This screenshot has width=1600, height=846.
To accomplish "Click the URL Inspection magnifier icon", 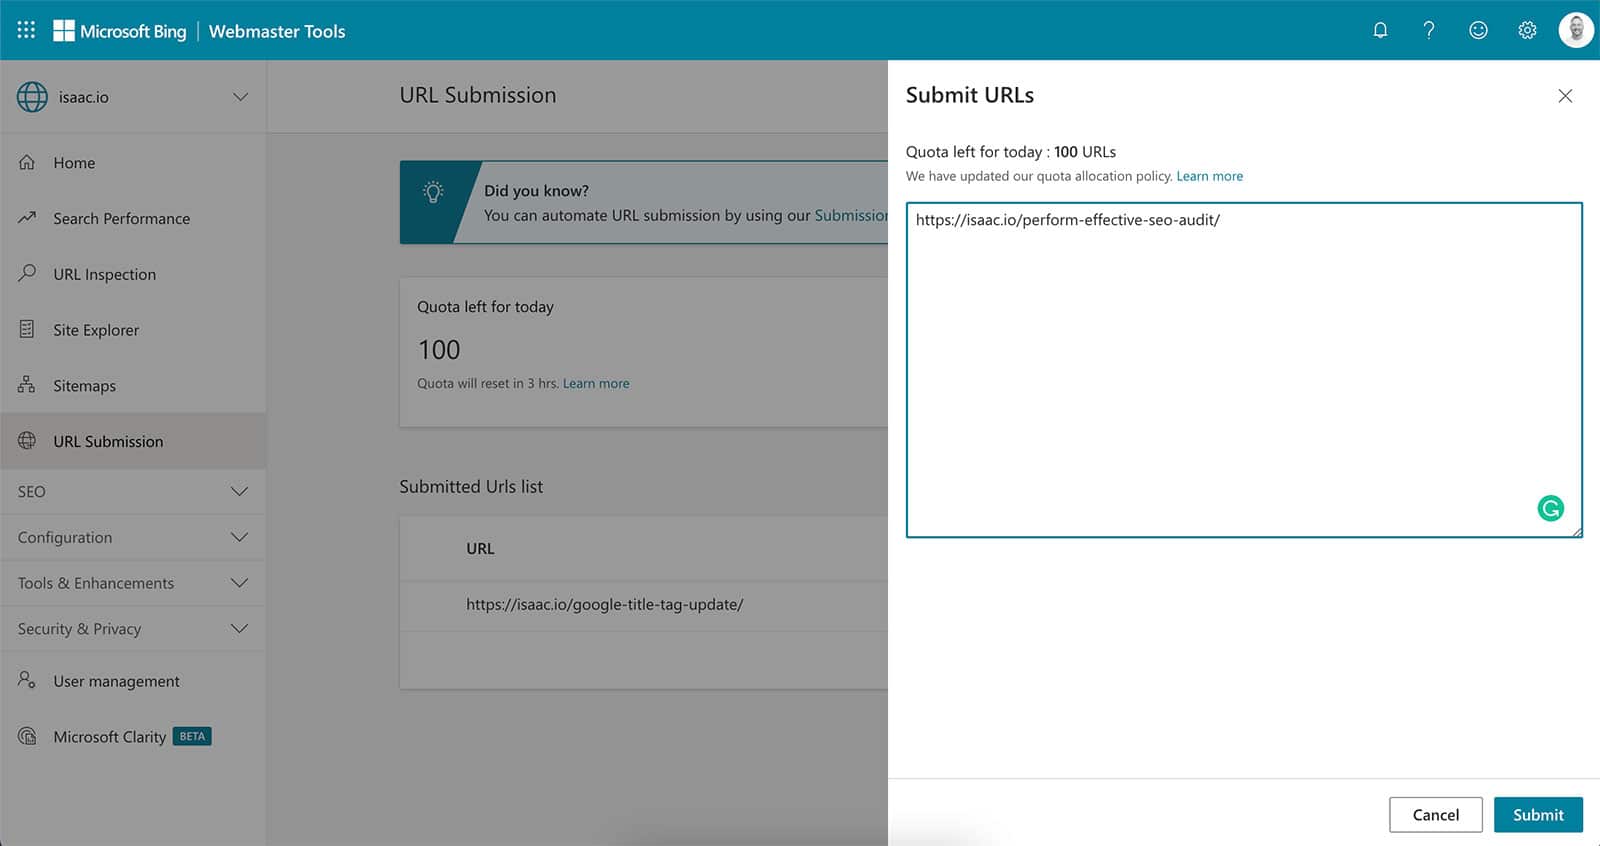I will tap(27, 273).
